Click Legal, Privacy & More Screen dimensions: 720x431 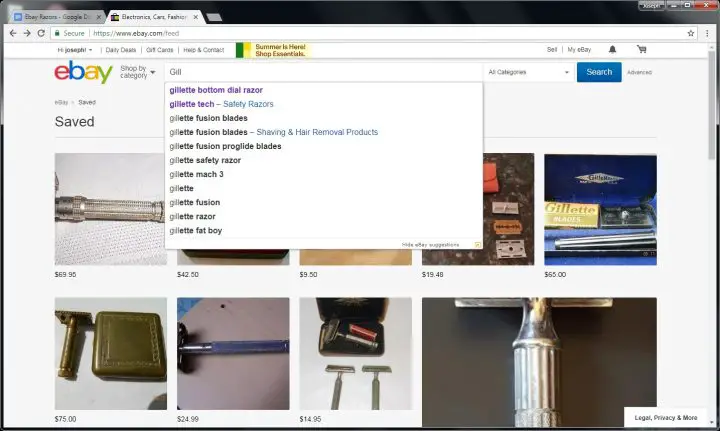pos(666,418)
